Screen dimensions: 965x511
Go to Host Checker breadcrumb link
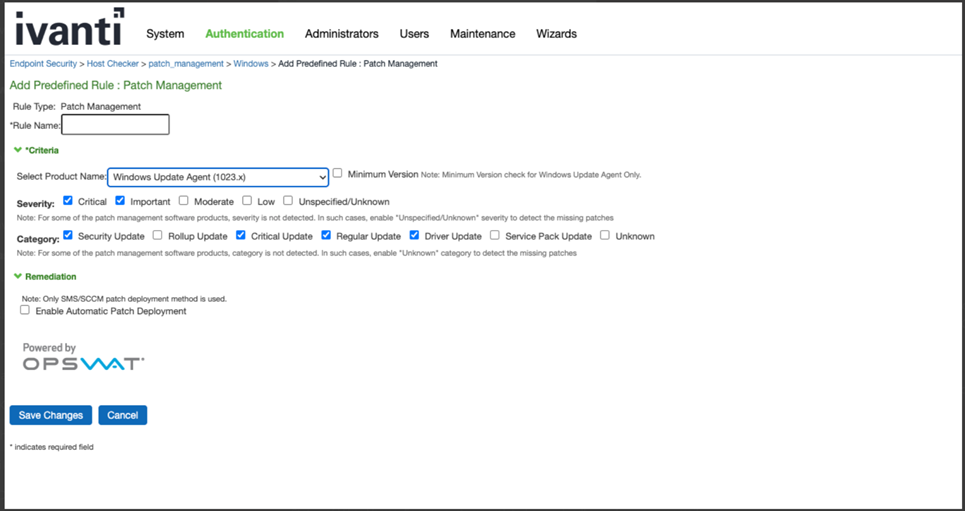pyautogui.click(x=113, y=64)
